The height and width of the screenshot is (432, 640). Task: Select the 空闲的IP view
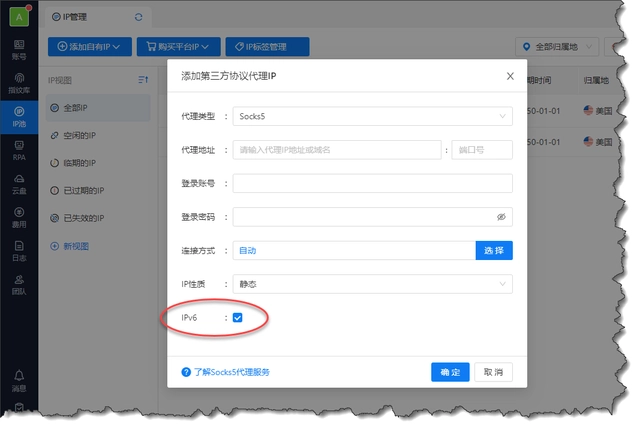[x=98, y=135]
